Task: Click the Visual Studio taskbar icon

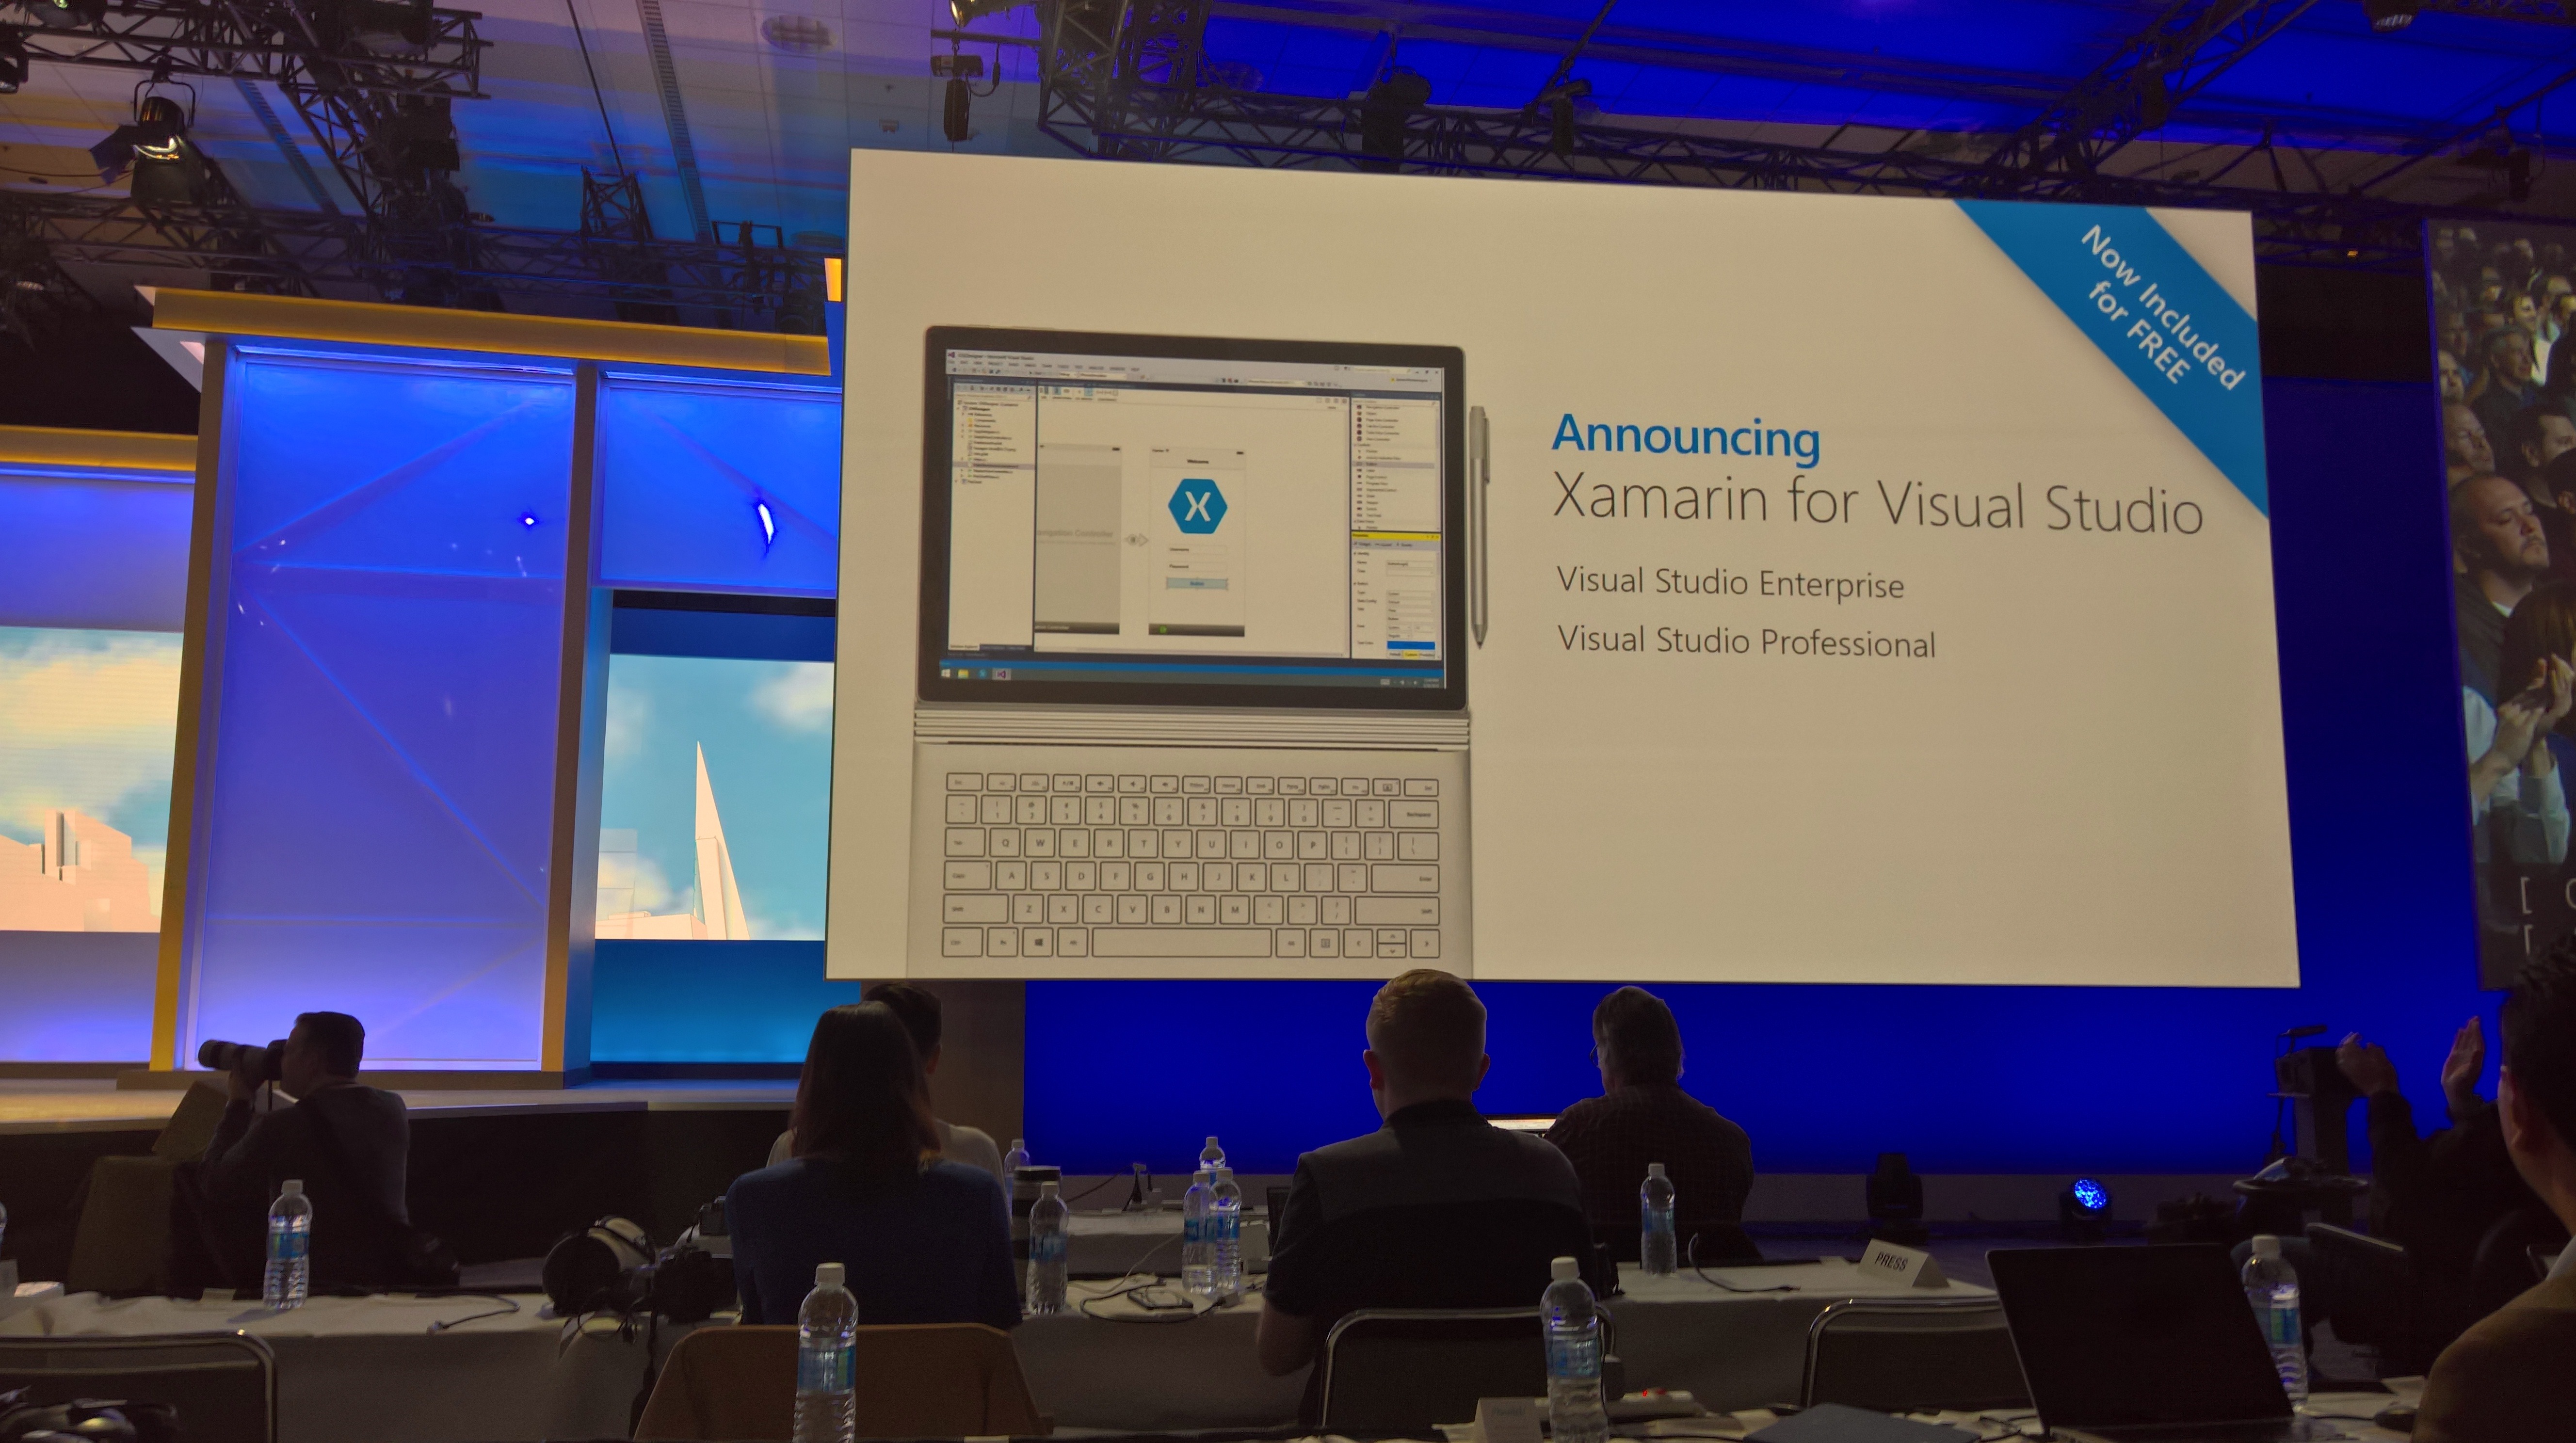Action: [x=1001, y=674]
